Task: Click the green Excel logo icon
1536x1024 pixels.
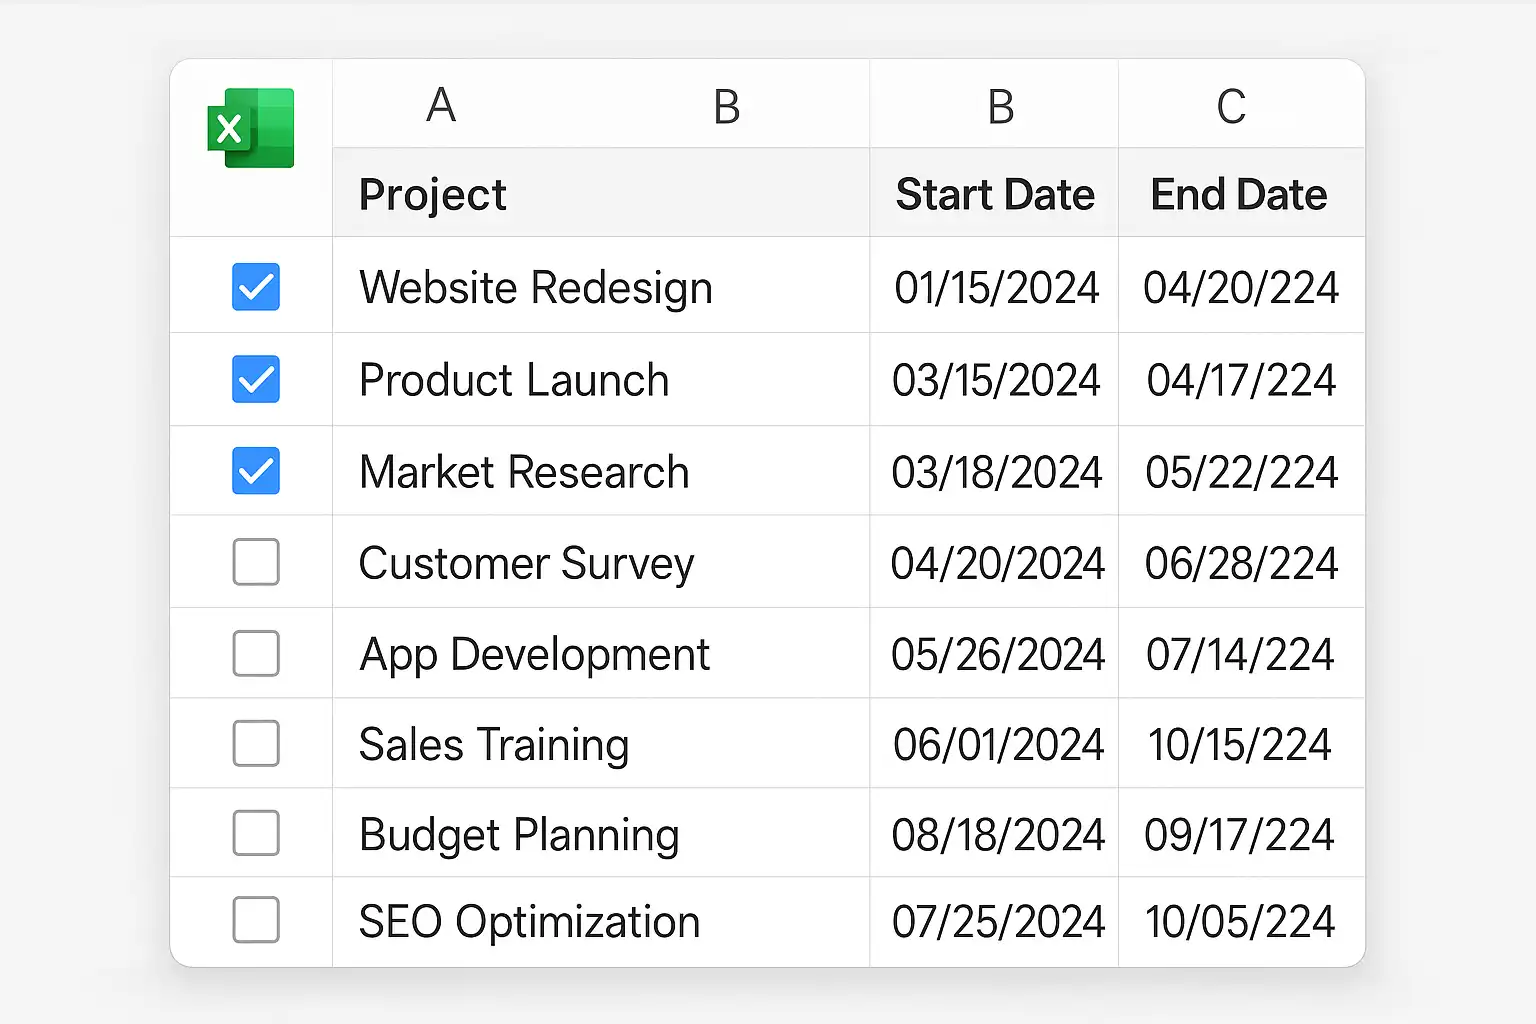Action: point(251,128)
